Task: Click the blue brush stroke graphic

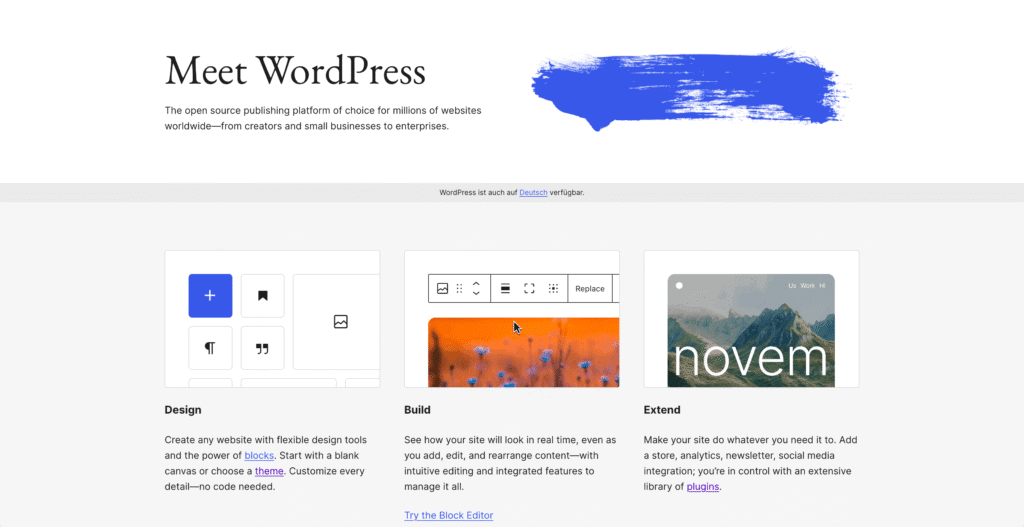Action: click(x=690, y=89)
